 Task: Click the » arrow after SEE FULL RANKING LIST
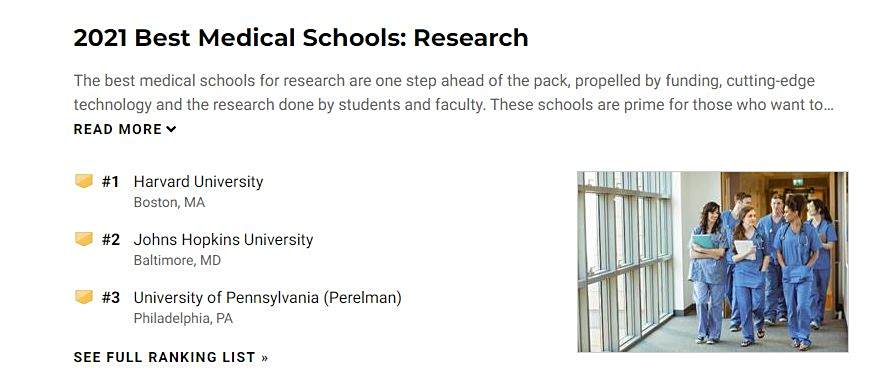tap(265, 358)
